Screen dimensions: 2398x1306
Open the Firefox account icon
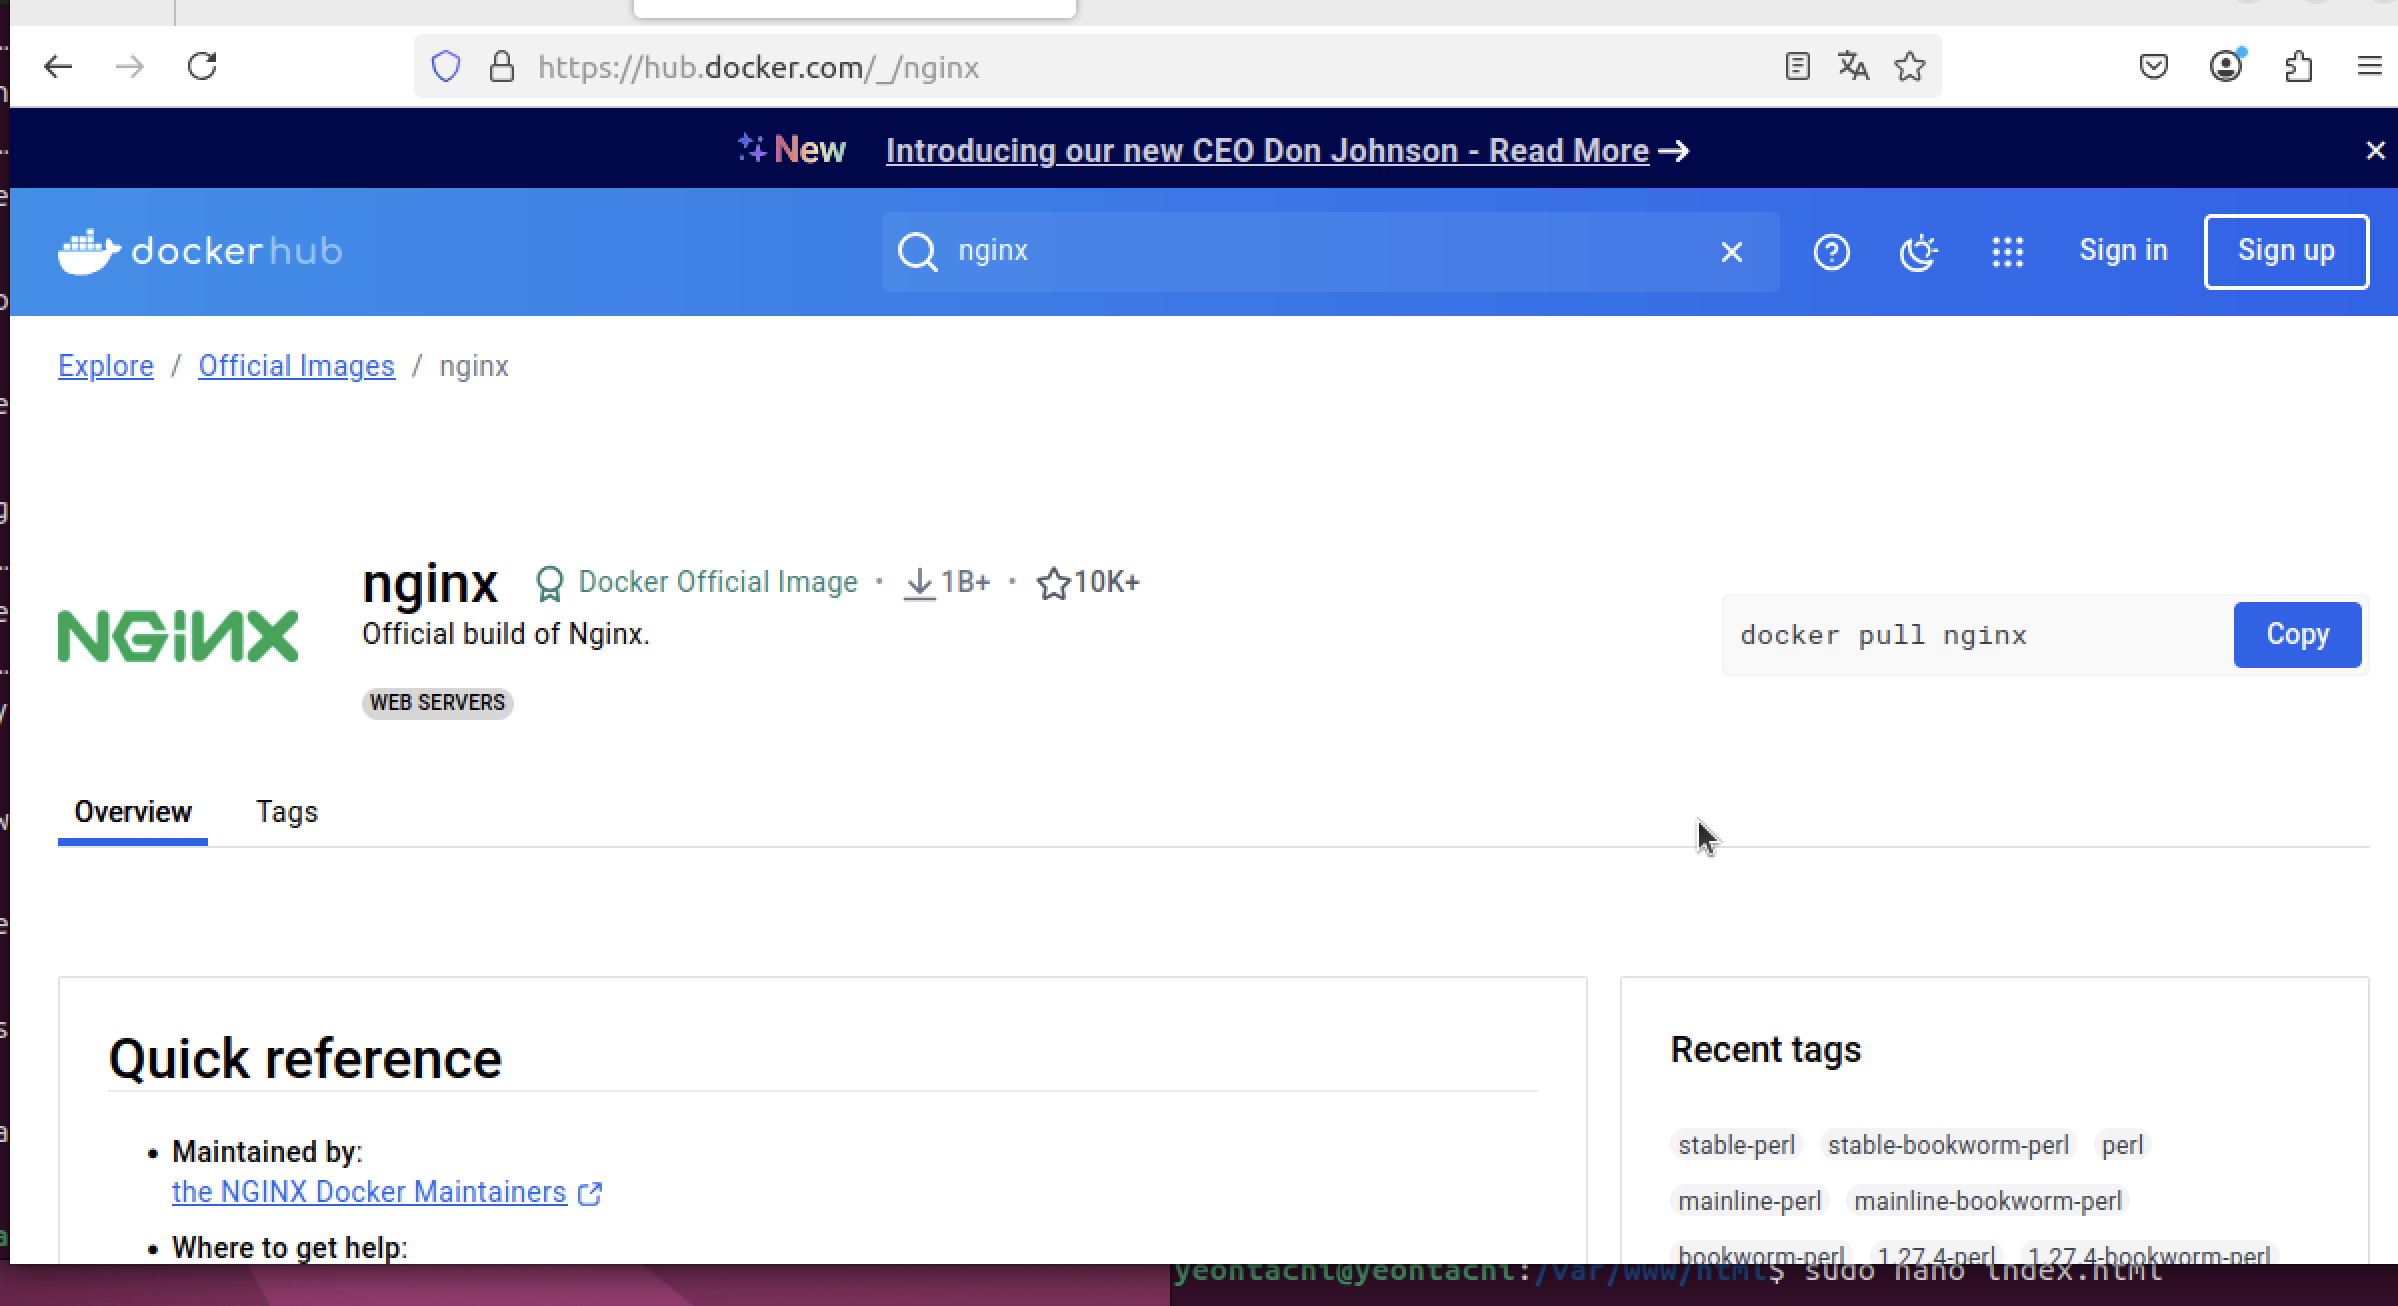pos(2226,67)
